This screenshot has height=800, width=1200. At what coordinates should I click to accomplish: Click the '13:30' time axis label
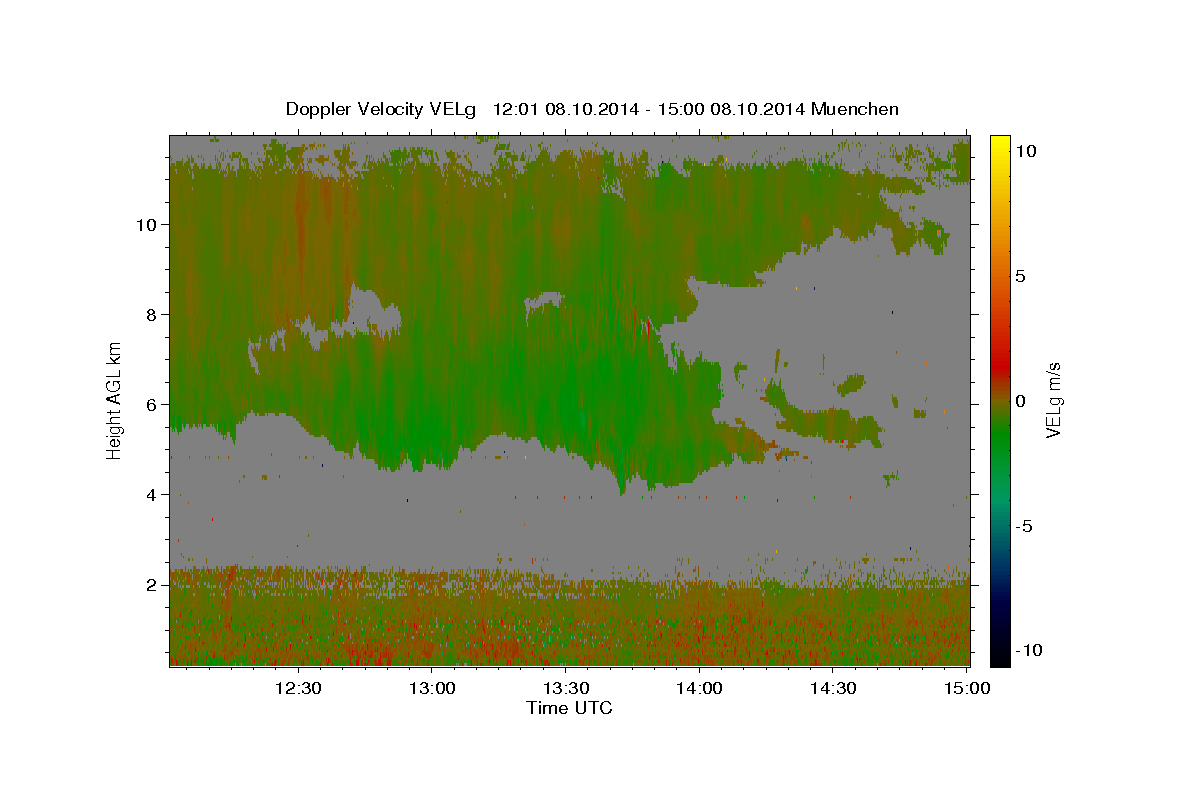(x=566, y=688)
